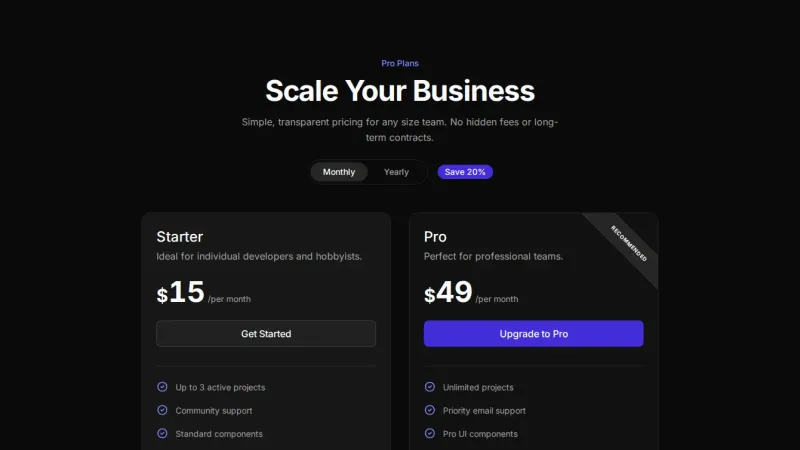Click the Upgrade to Pro button
The height and width of the screenshot is (450, 800).
[x=533, y=334]
